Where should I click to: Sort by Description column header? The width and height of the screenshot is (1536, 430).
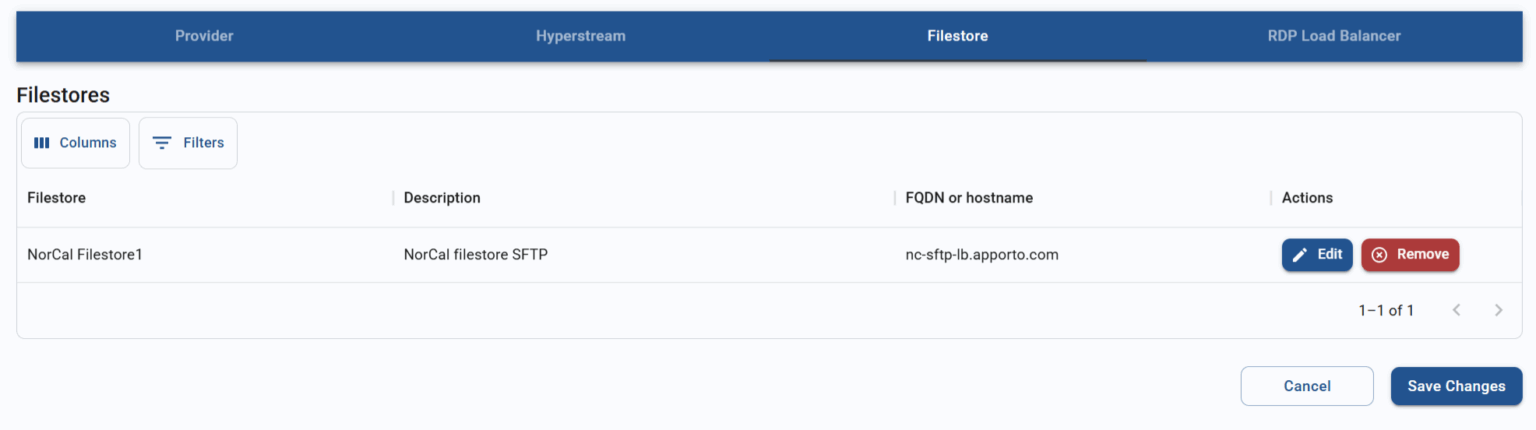tap(442, 198)
